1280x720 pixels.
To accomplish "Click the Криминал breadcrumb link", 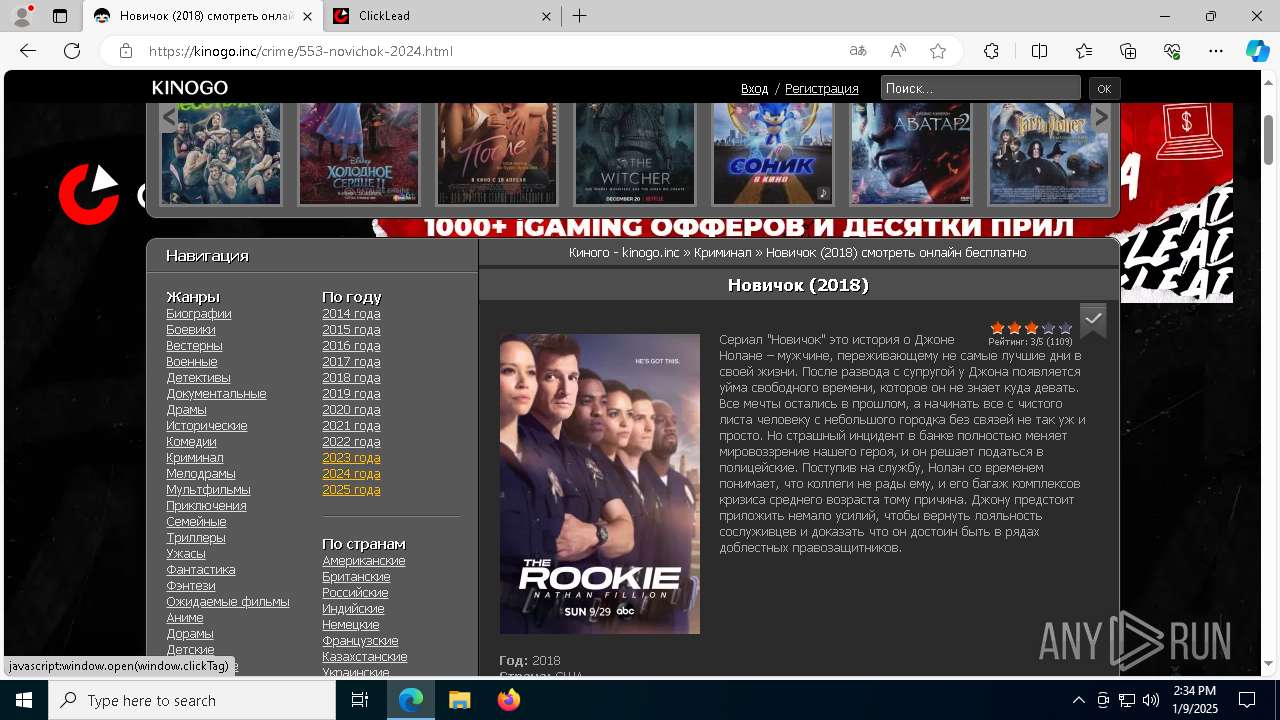I will click(x=723, y=253).
